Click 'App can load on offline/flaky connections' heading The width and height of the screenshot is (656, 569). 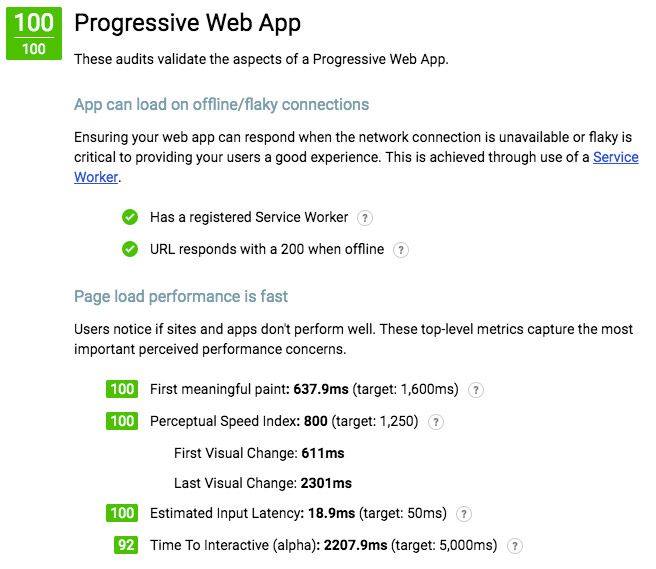(221, 105)
